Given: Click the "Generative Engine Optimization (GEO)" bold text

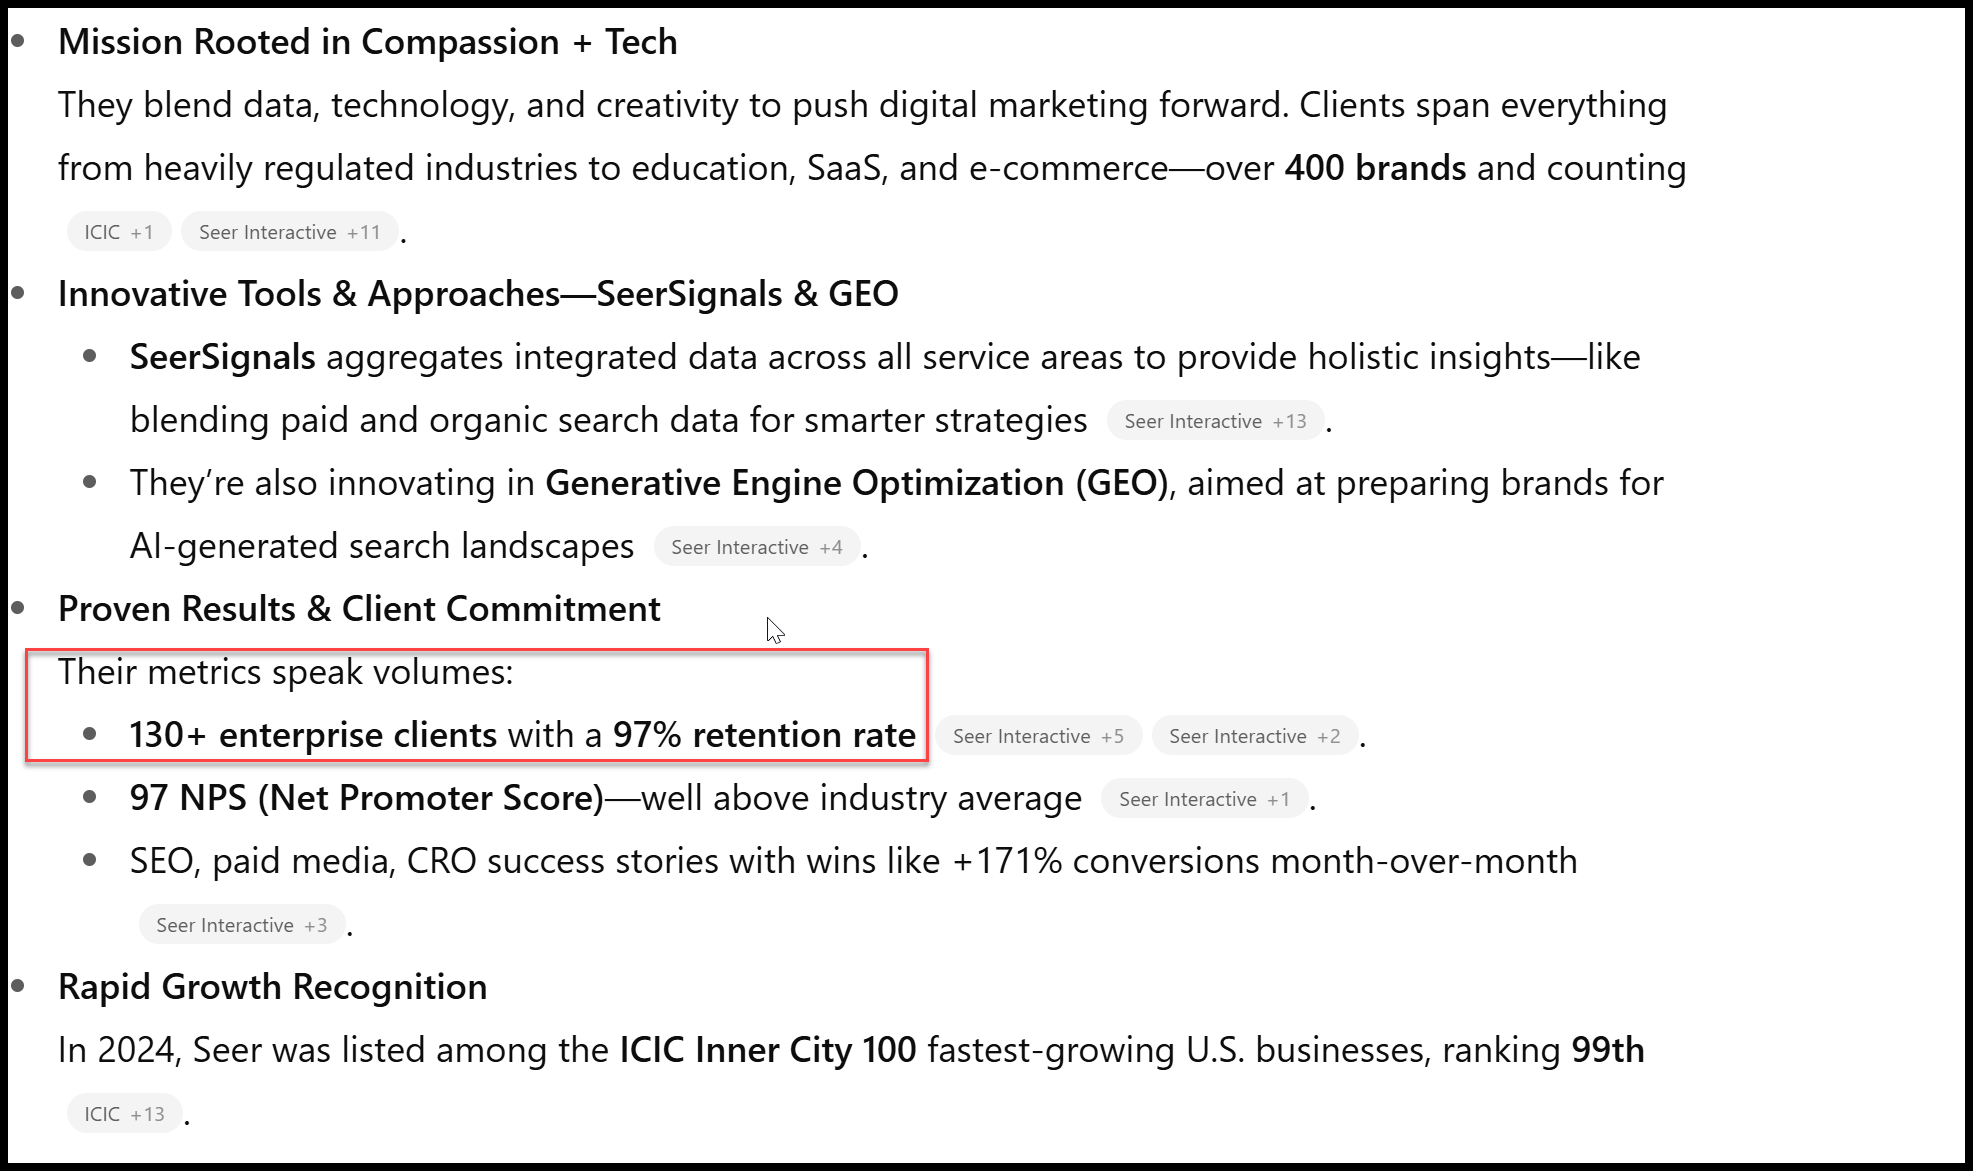Looking at the screenshot, I should [856, 483].
